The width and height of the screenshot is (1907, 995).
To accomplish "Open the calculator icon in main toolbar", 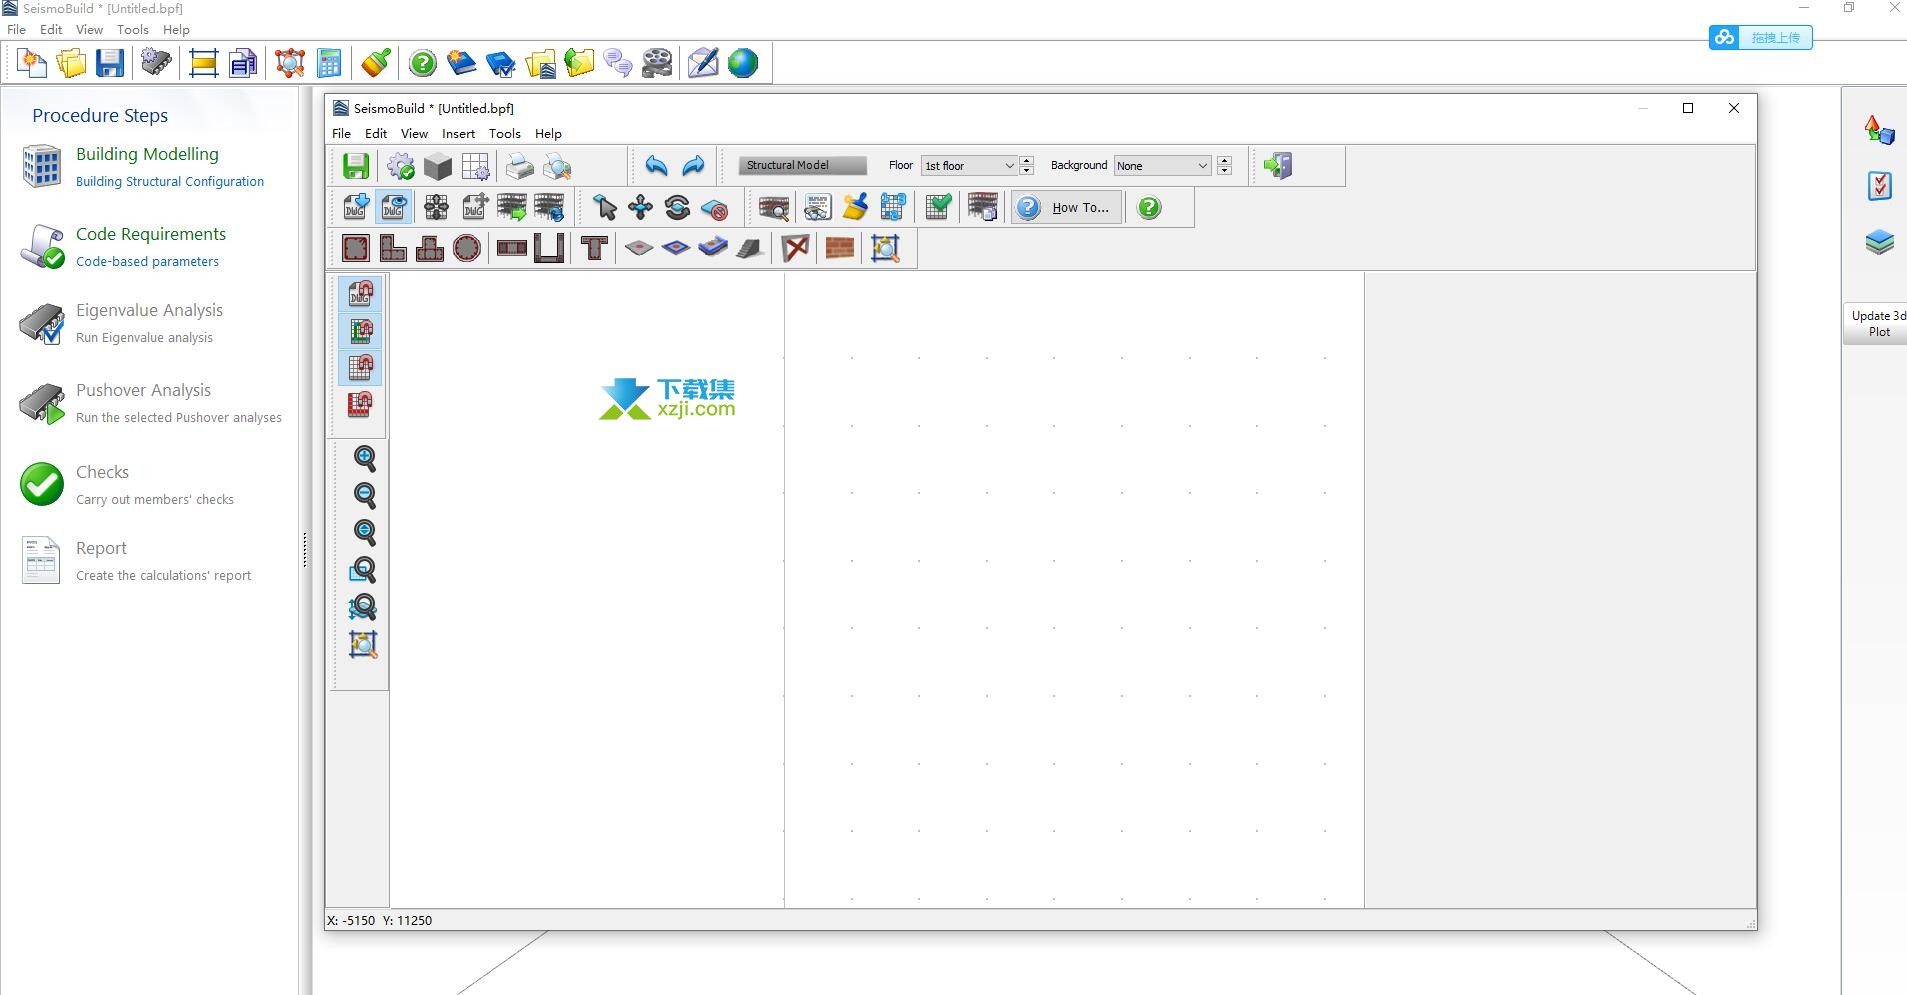I will (x=329, y=63).
